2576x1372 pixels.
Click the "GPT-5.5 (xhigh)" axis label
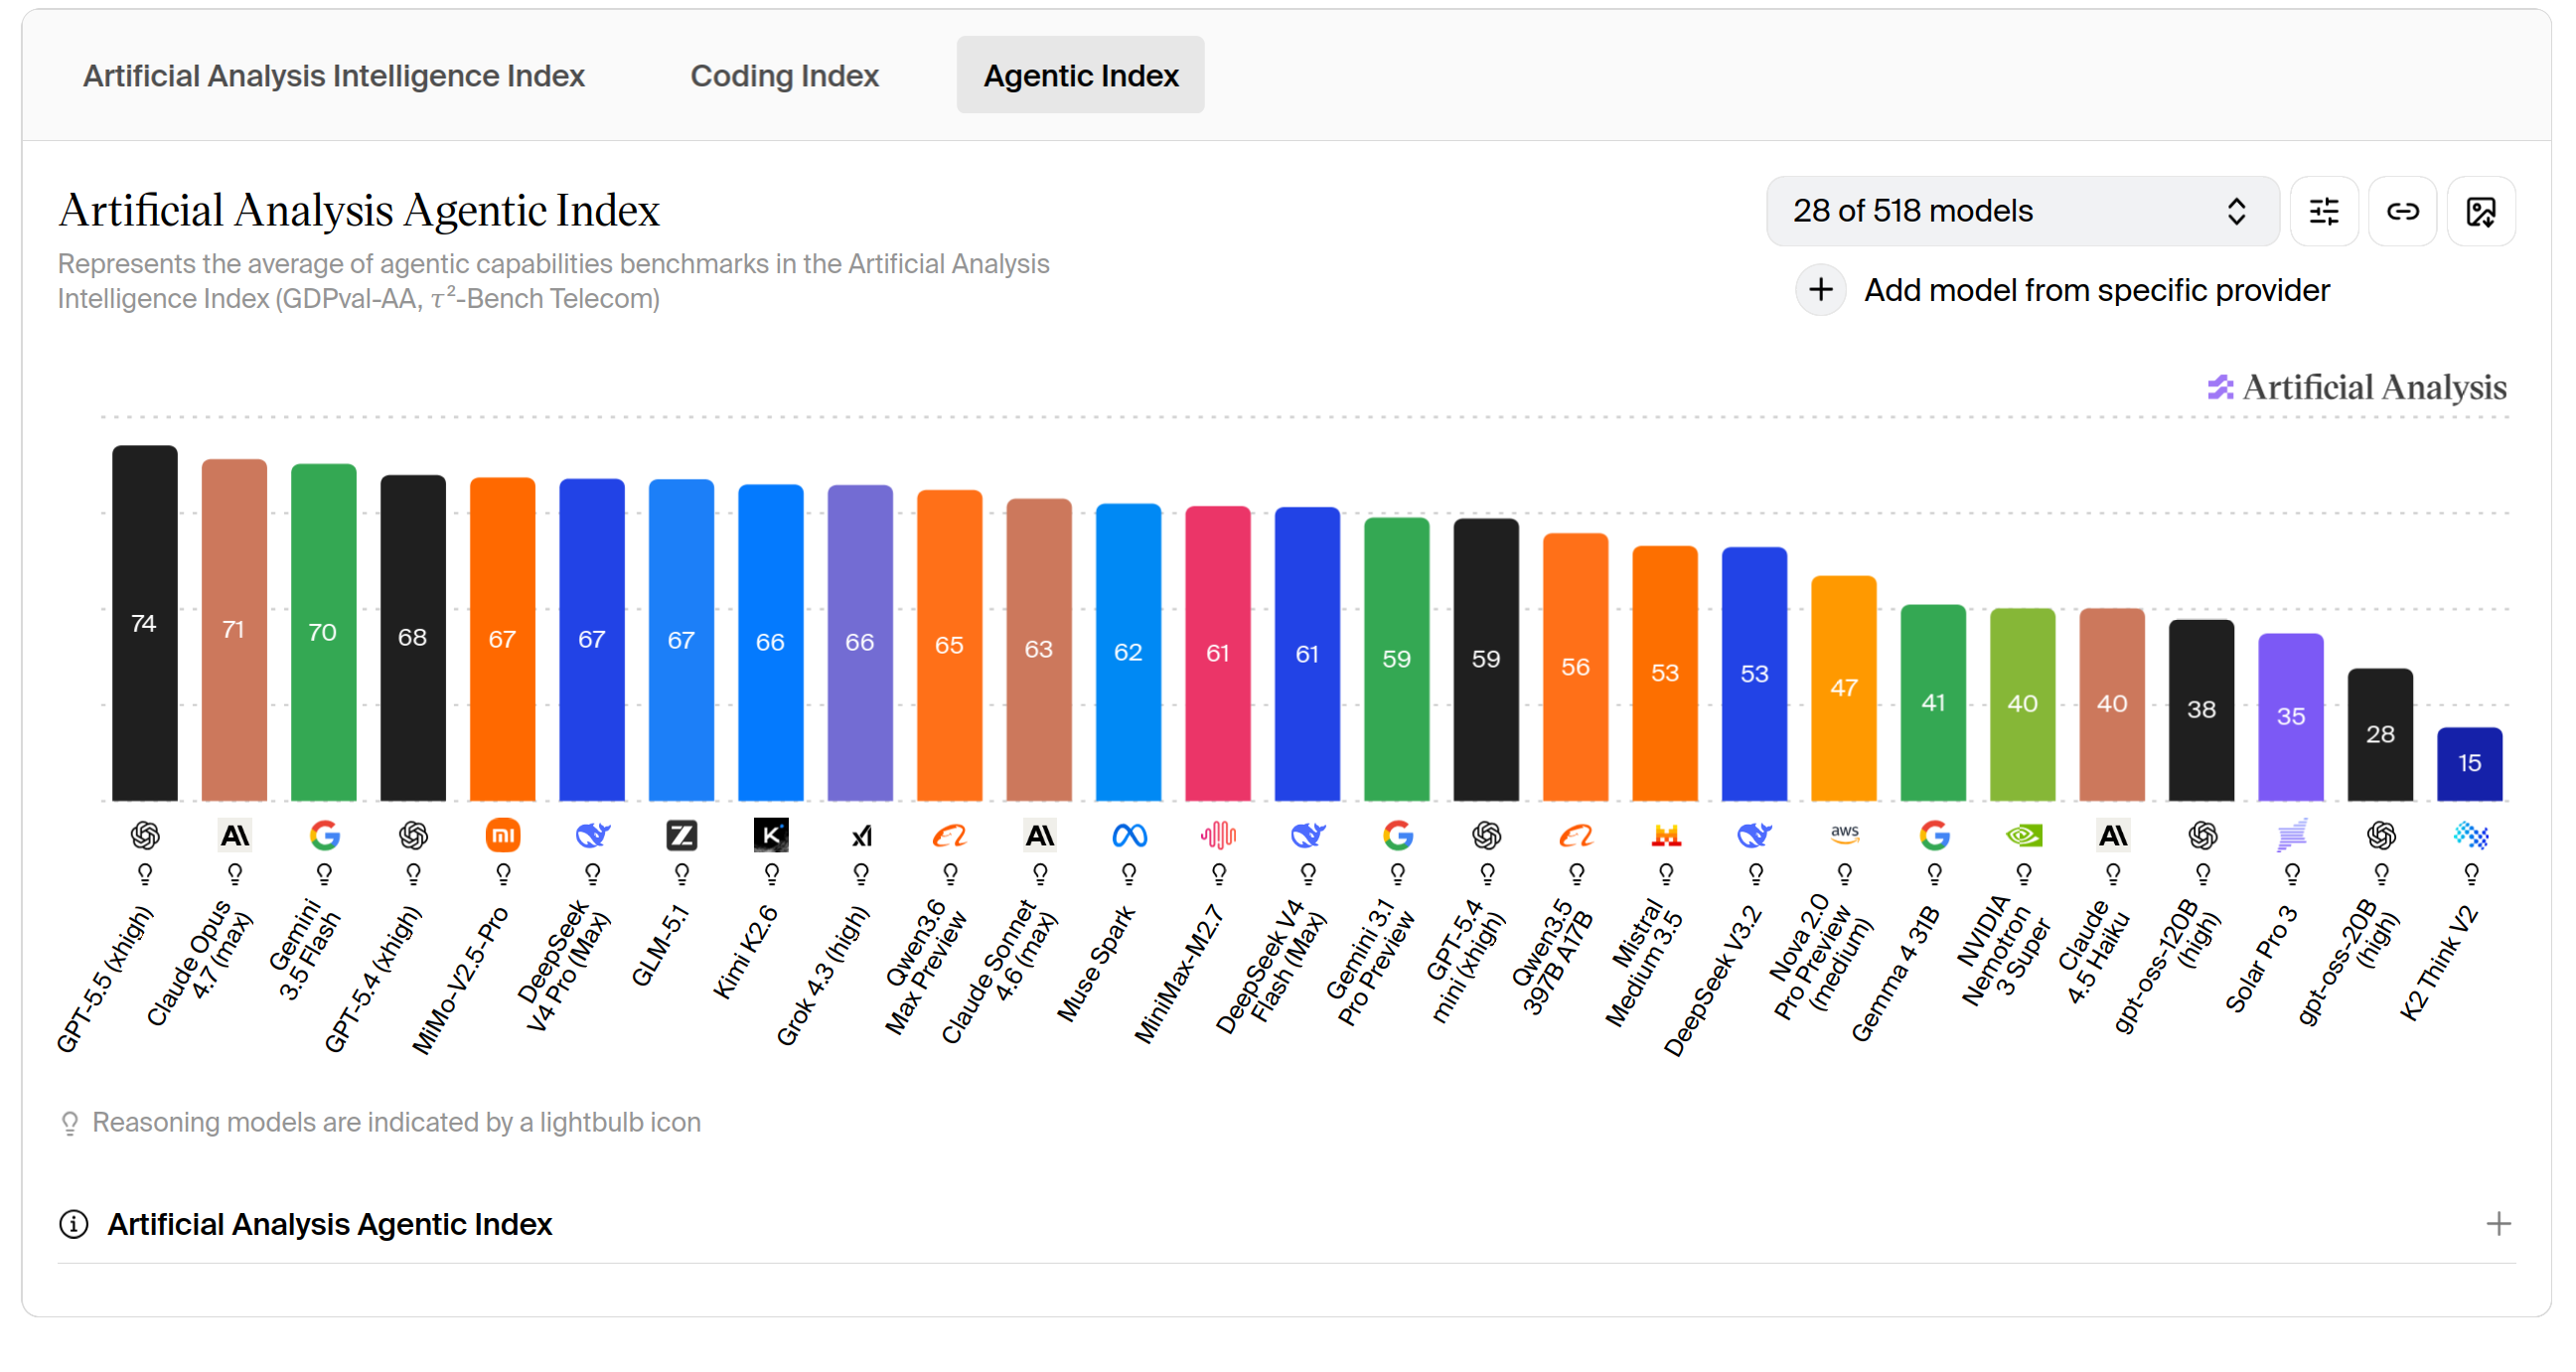point(105,979)
